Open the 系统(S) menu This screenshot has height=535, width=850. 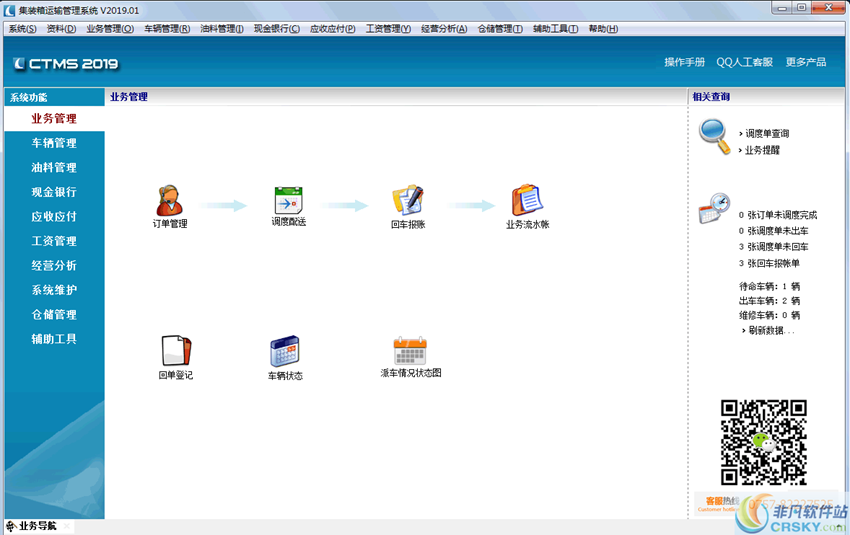[22, 29]
